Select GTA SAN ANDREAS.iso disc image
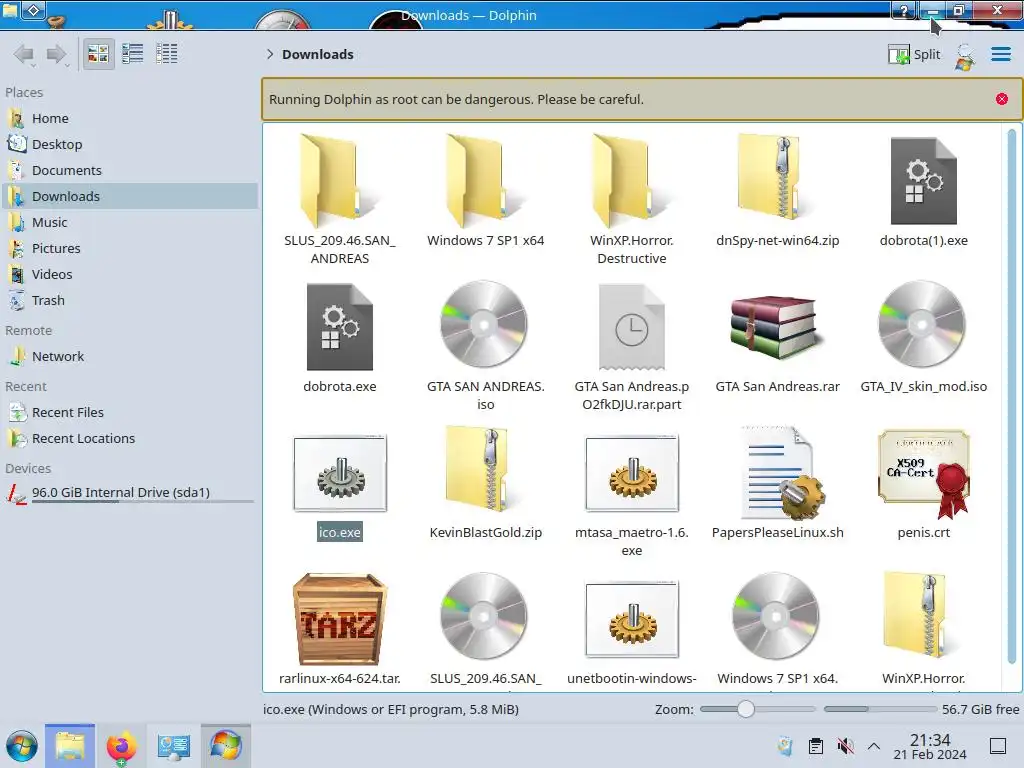Screen dimensions: 1024x768 [485, 346]
